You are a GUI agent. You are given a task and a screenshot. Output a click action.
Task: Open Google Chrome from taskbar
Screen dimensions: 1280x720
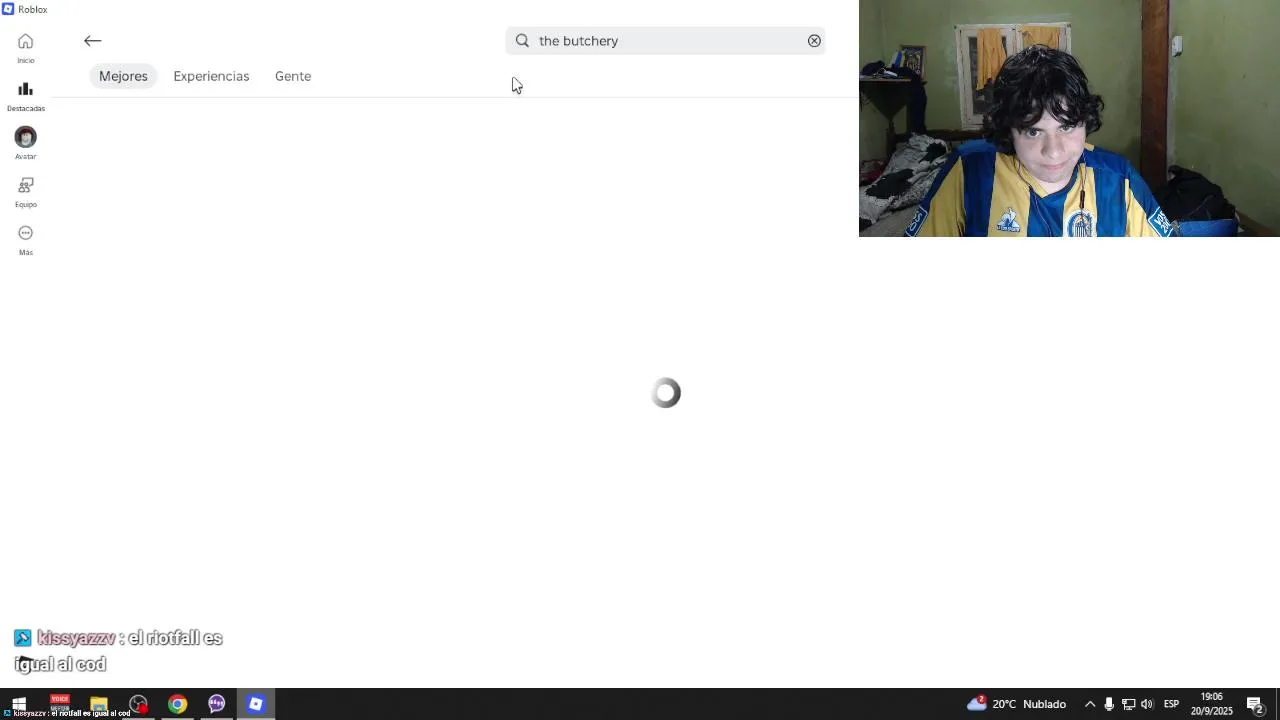177,704
